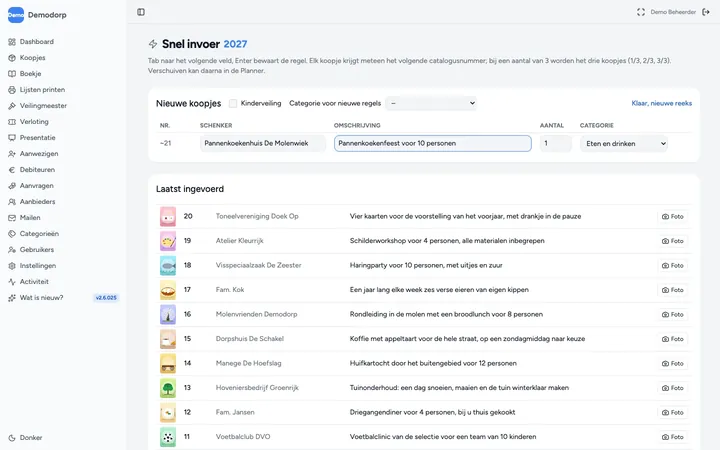This screenshot has width=720, height=450.
Task: Open Lijsten printen in the sidebar
Action: point(42,90)
